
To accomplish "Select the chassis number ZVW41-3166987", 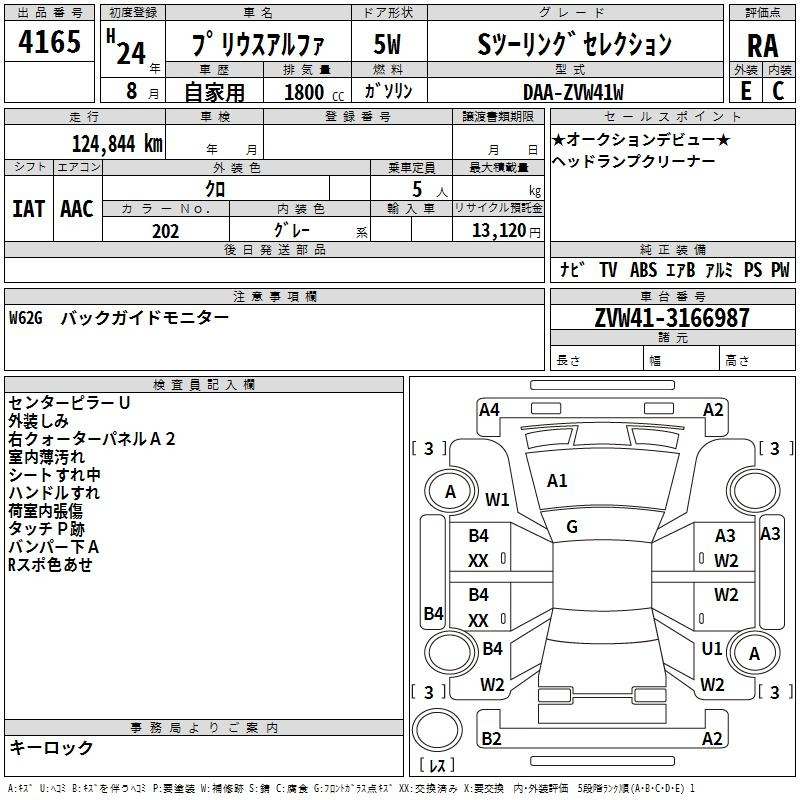I will pos(672,317).
